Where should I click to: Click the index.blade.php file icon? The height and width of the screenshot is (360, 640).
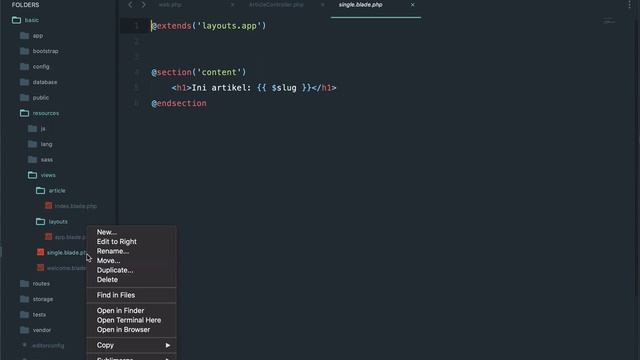pos(49,206)
